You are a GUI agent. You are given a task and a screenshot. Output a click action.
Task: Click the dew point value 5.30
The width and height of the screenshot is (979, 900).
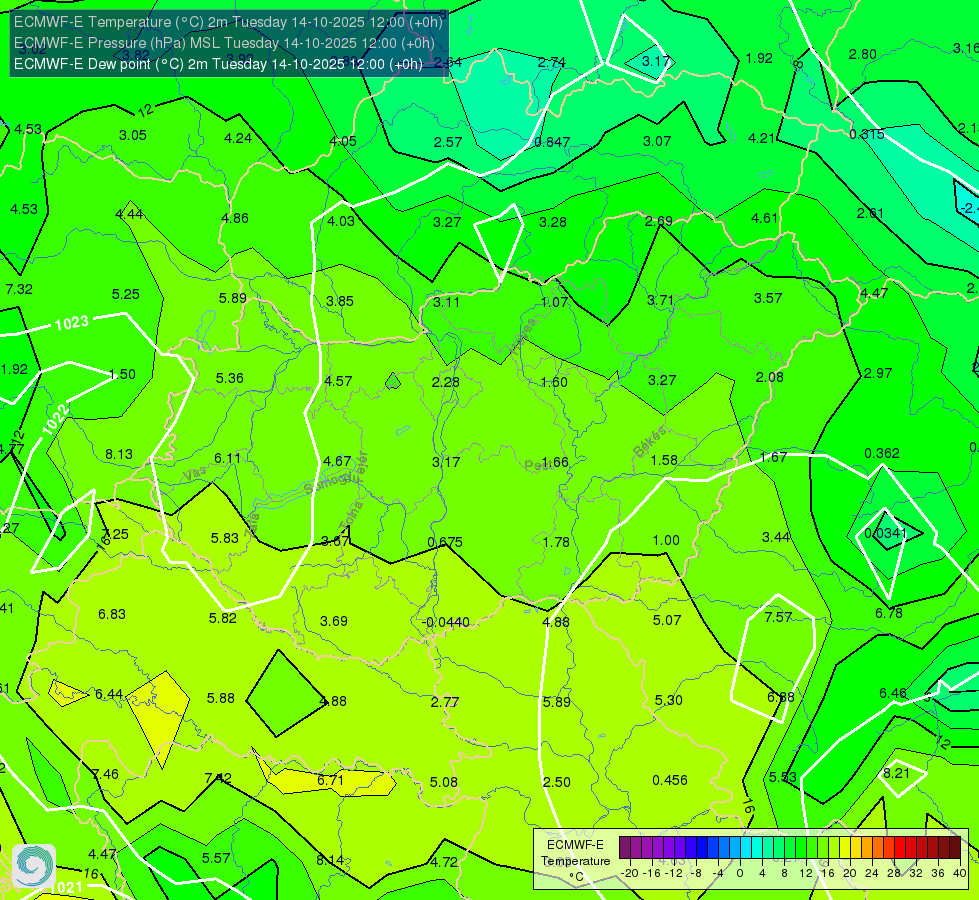coord(669,701)
